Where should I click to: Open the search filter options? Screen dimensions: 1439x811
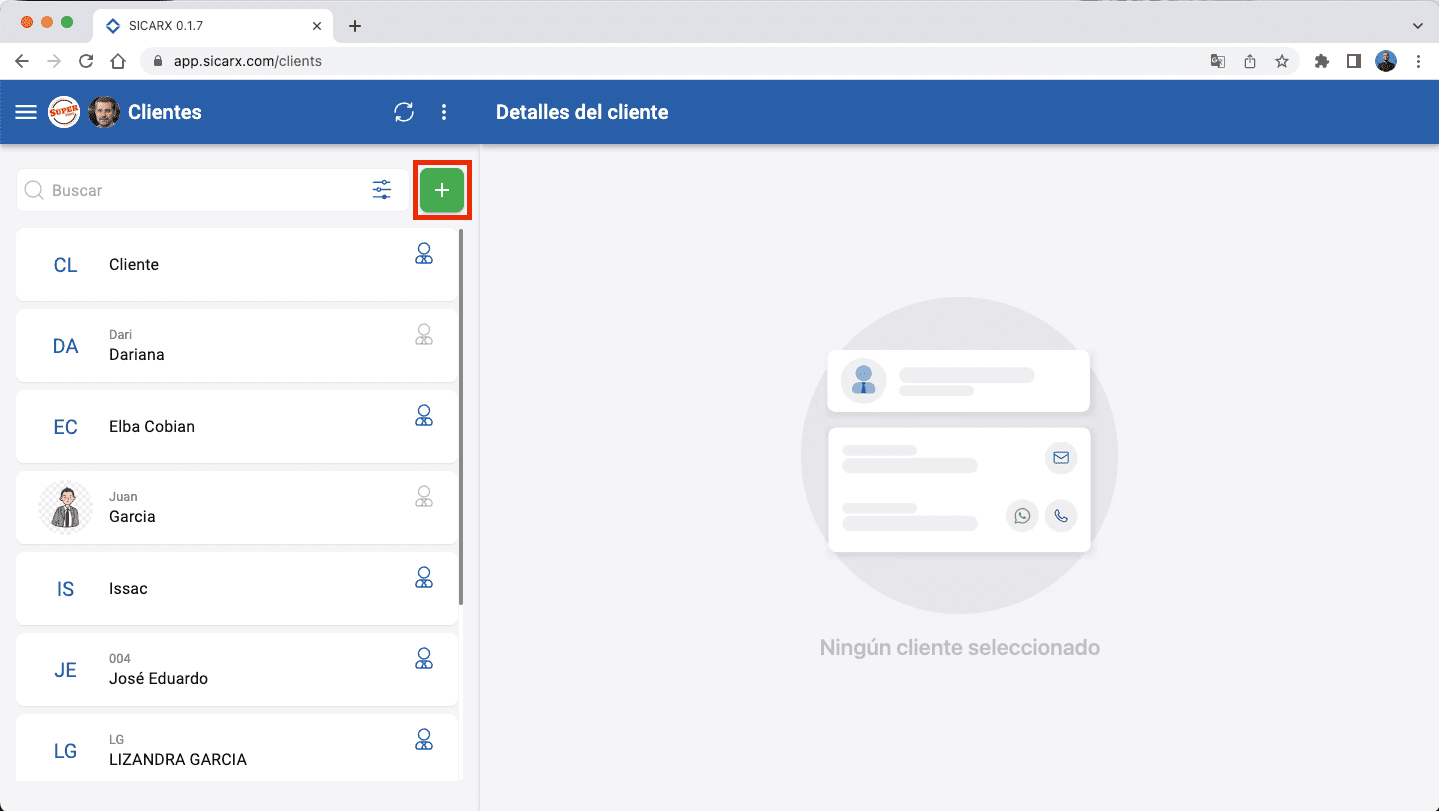click(381, 189)
